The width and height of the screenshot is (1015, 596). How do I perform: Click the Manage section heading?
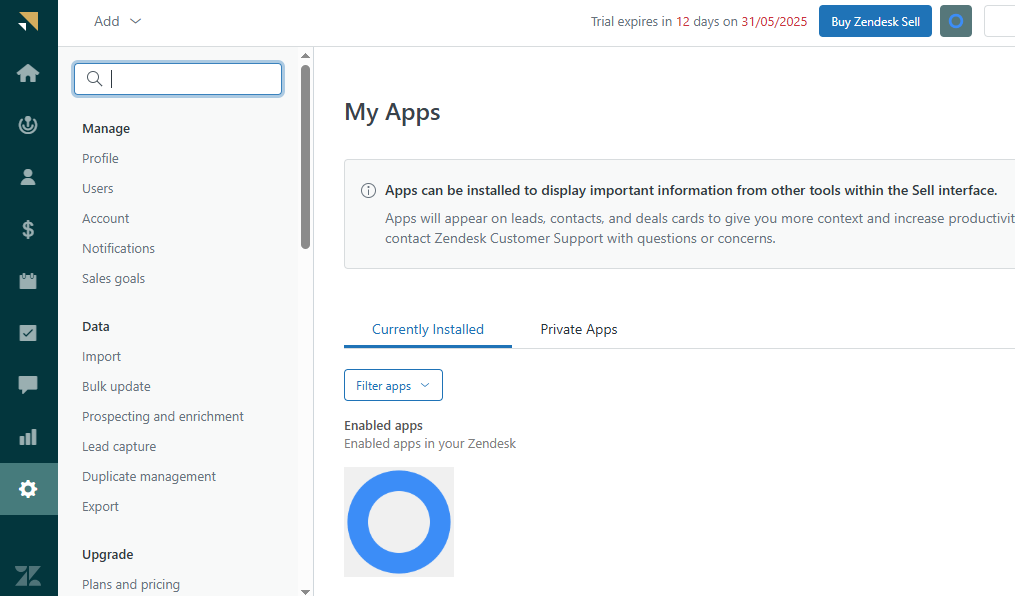pyautogui.click(x=106, y=129)
